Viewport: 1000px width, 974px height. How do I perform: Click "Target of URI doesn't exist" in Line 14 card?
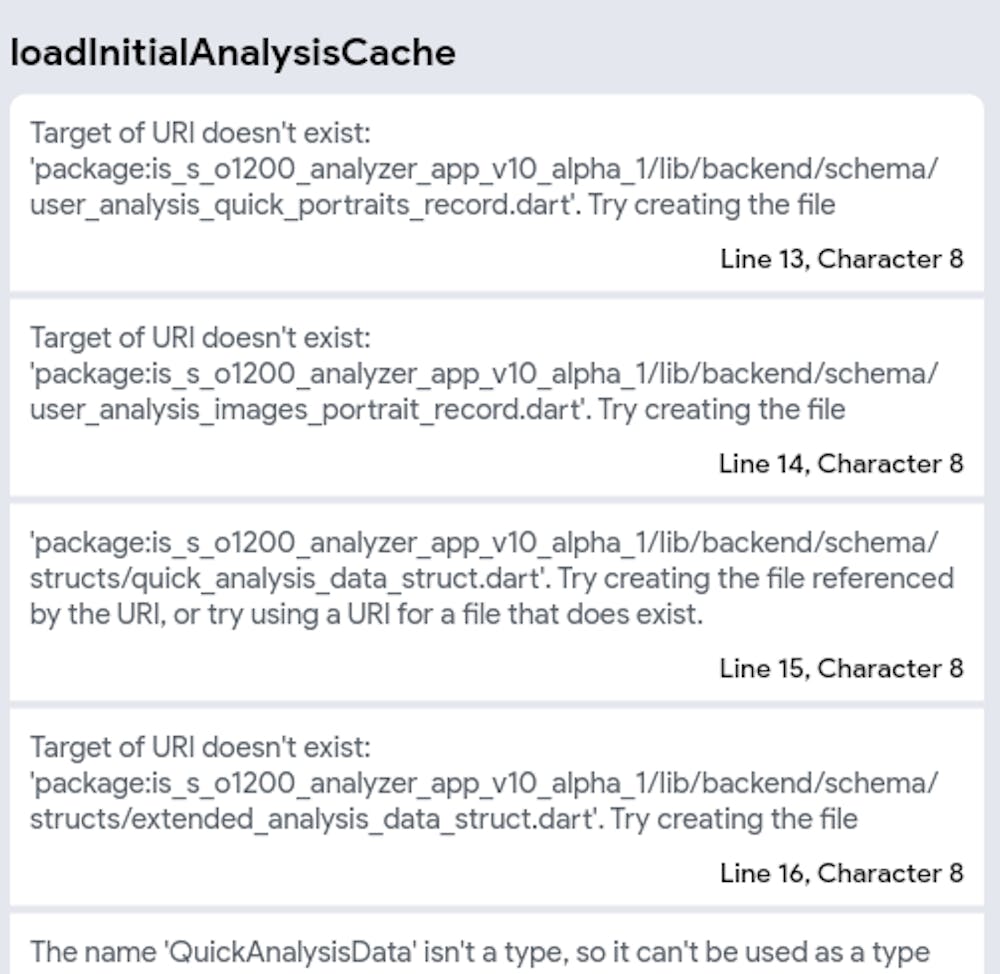(x=200, y=338)
